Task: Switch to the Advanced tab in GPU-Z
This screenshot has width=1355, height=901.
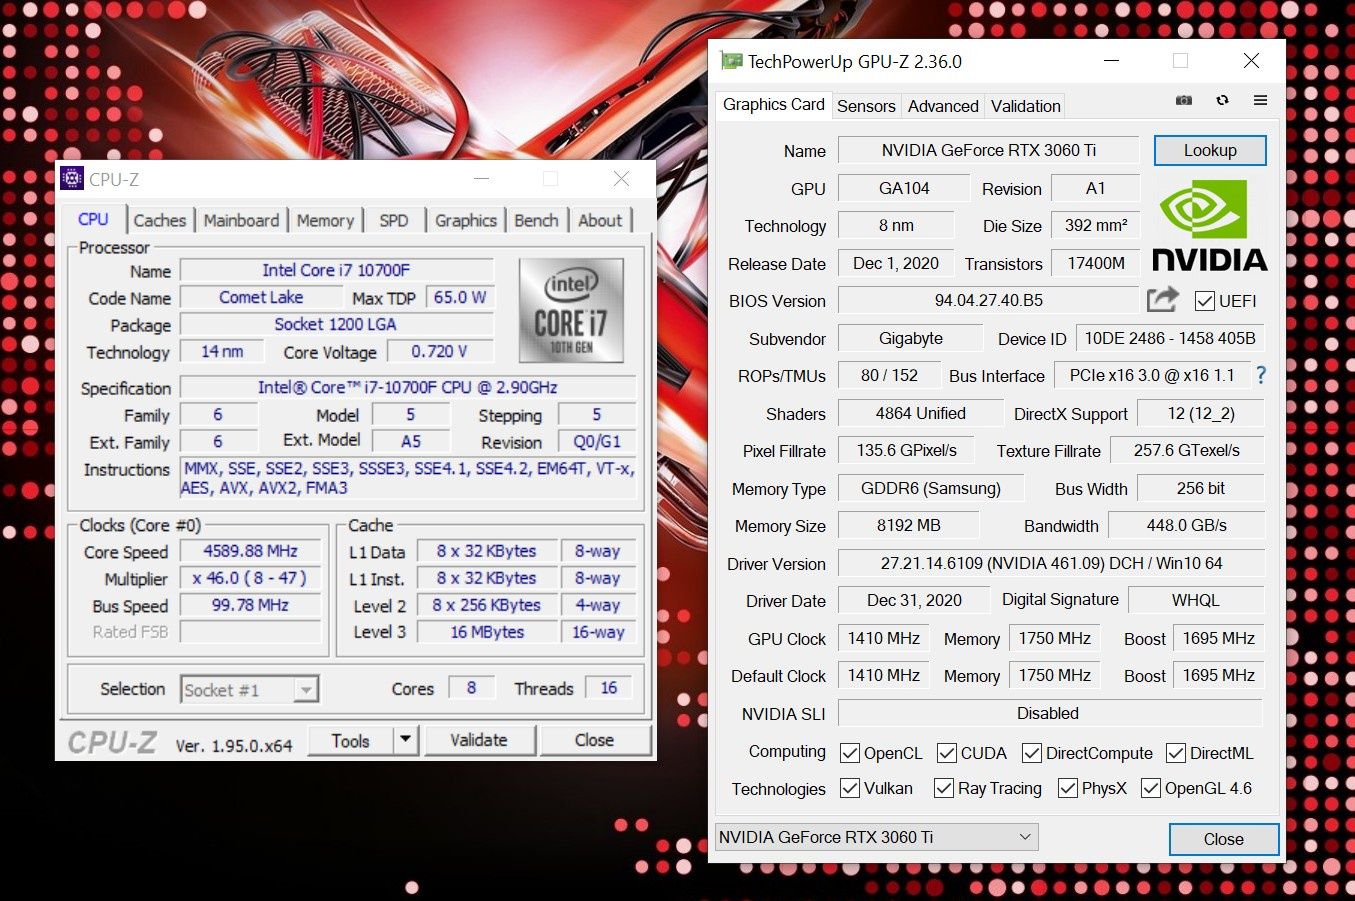Action: click(943, 106)
